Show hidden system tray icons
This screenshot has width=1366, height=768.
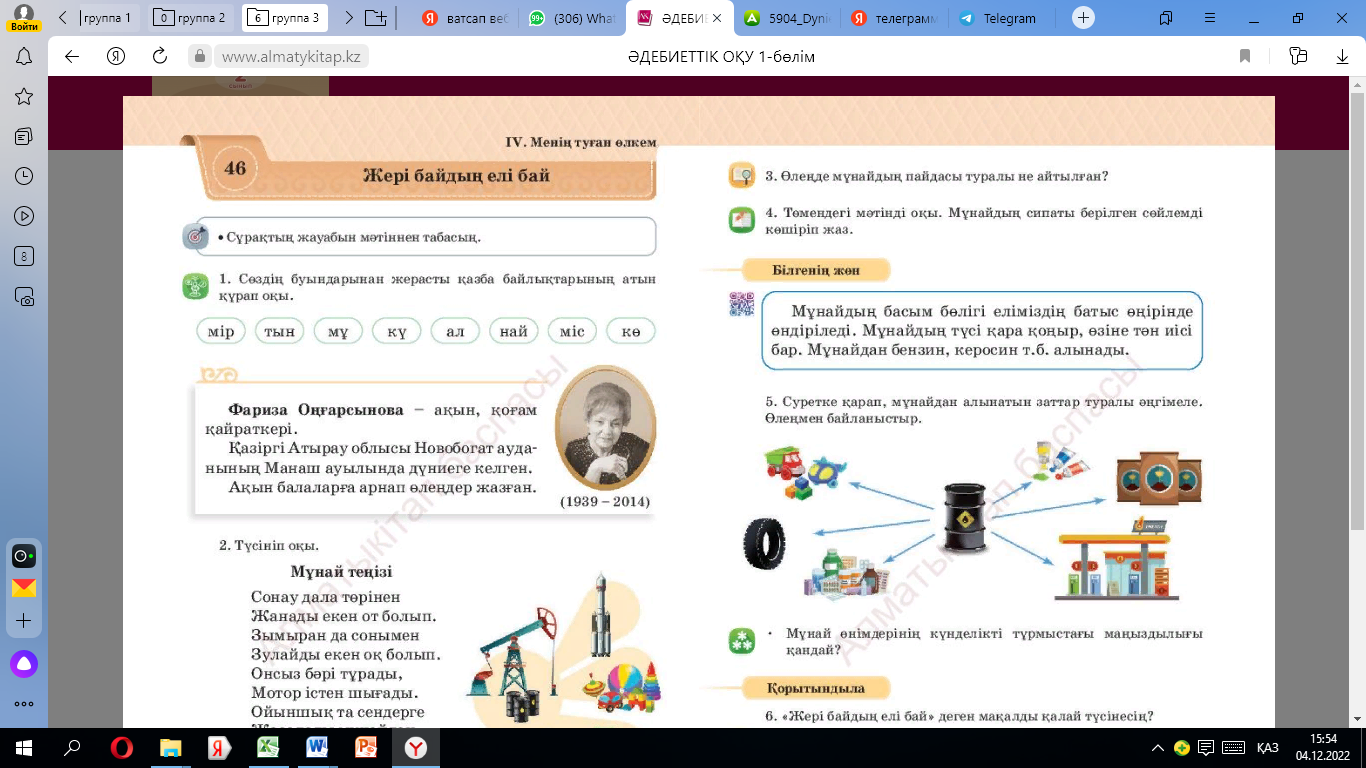[1158, 748]
